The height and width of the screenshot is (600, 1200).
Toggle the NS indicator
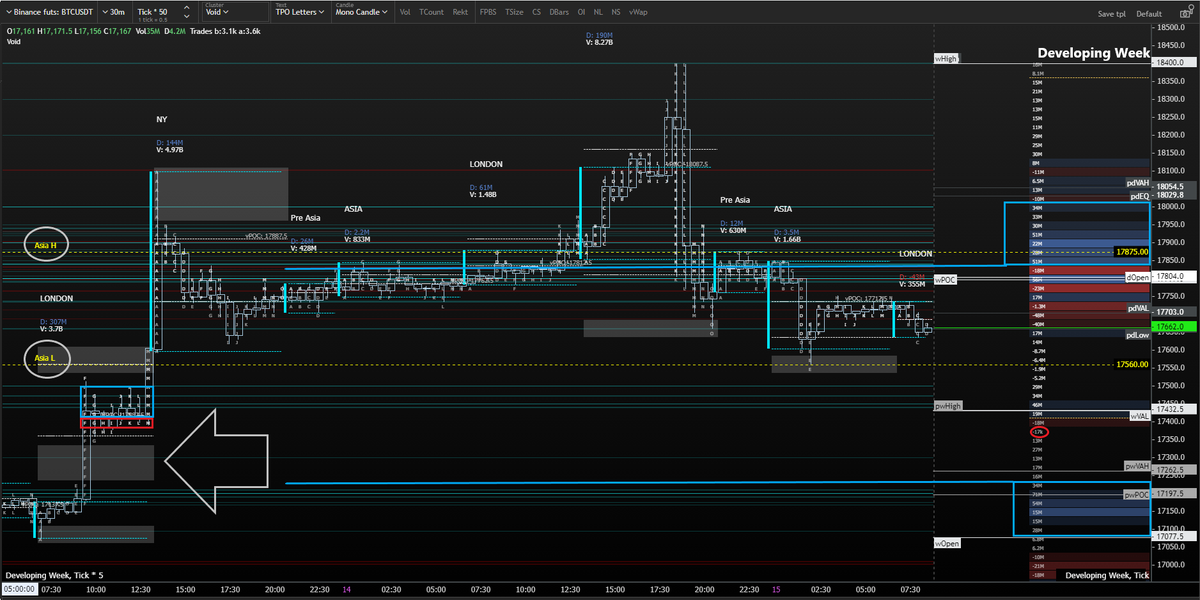point(615,12)
